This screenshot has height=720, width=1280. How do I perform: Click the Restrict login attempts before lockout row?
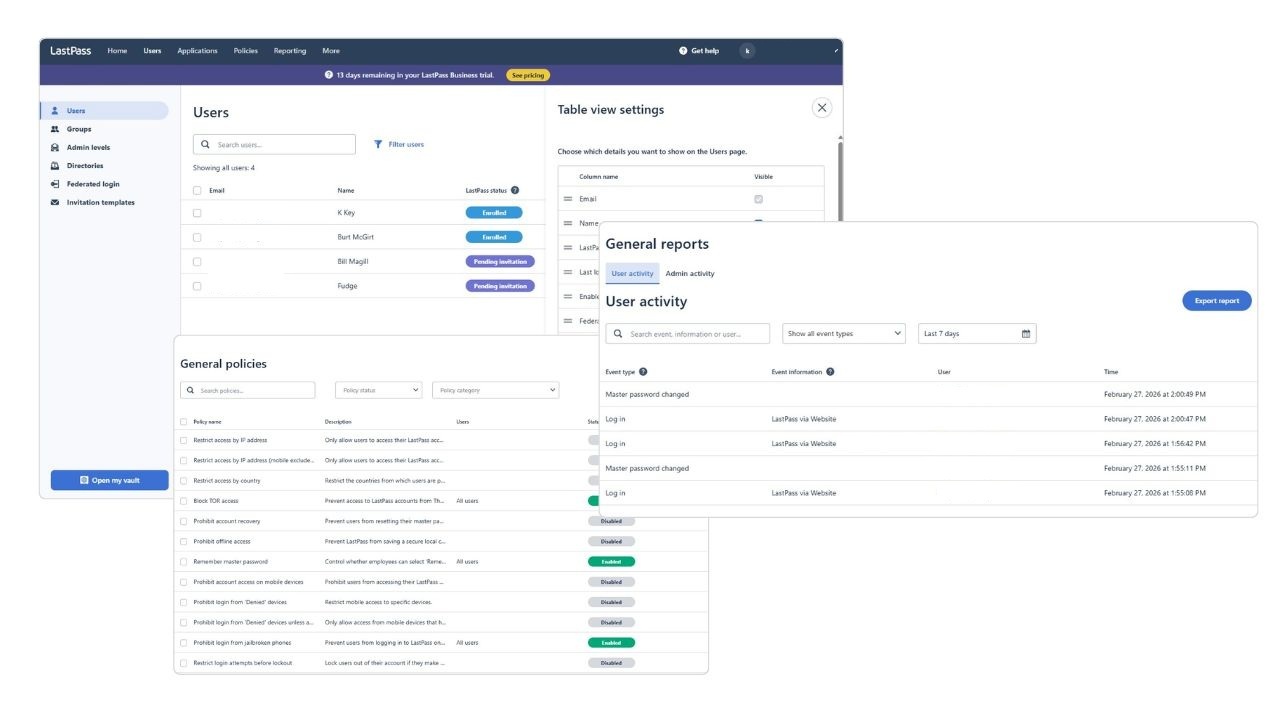coord(441,663)
